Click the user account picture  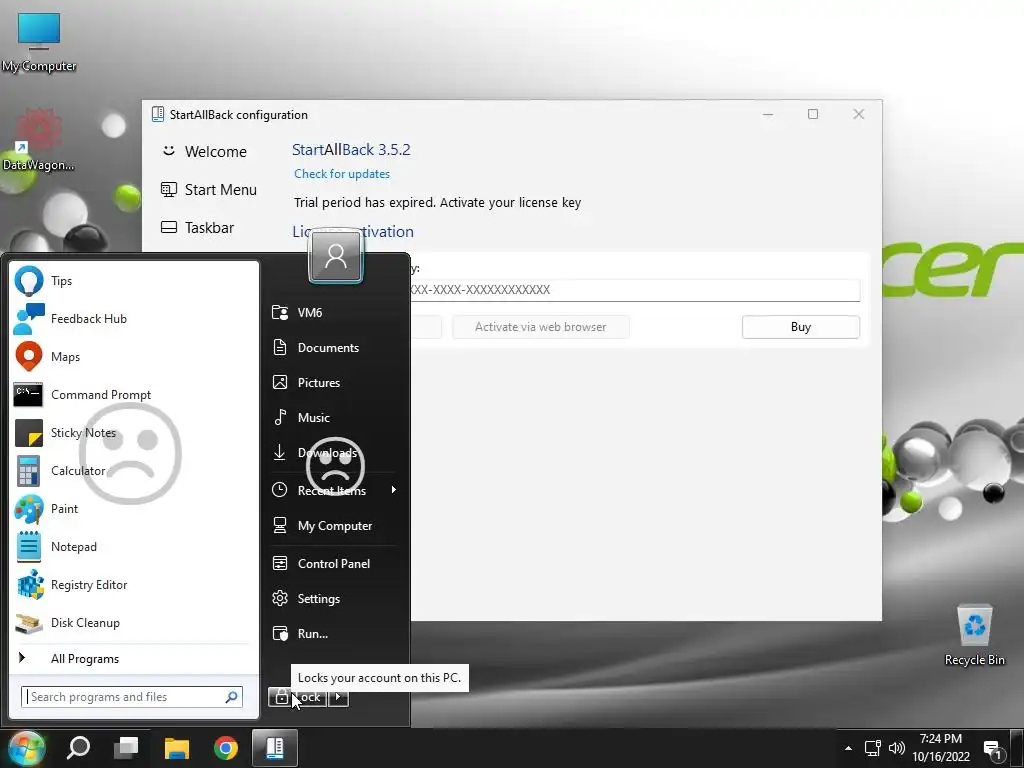[x=336, y=256]
